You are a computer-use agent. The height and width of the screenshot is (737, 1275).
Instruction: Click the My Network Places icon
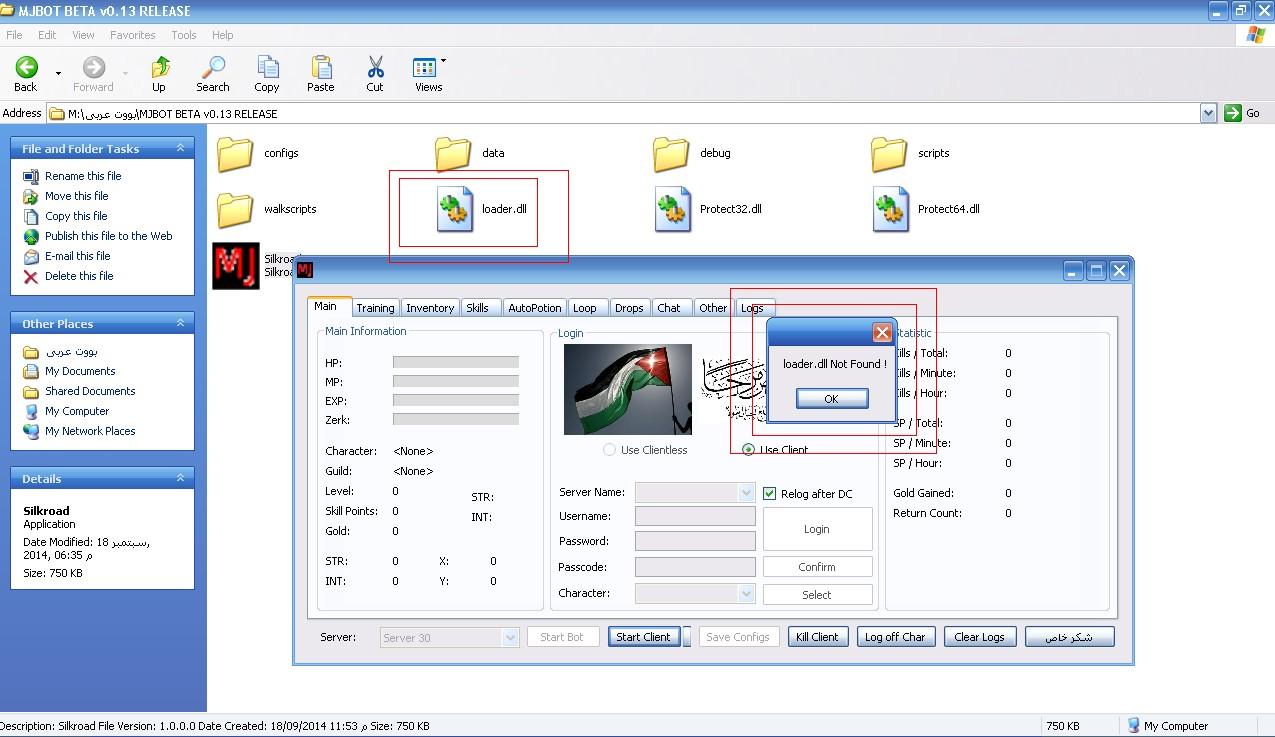point(31,431)
